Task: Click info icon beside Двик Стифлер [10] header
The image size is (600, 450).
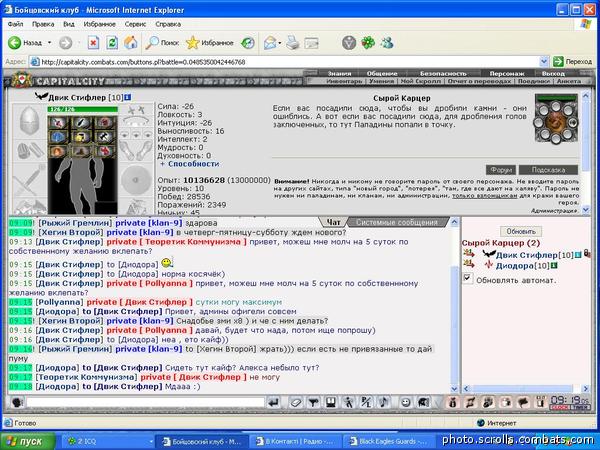Action: [x=127, y=98]
